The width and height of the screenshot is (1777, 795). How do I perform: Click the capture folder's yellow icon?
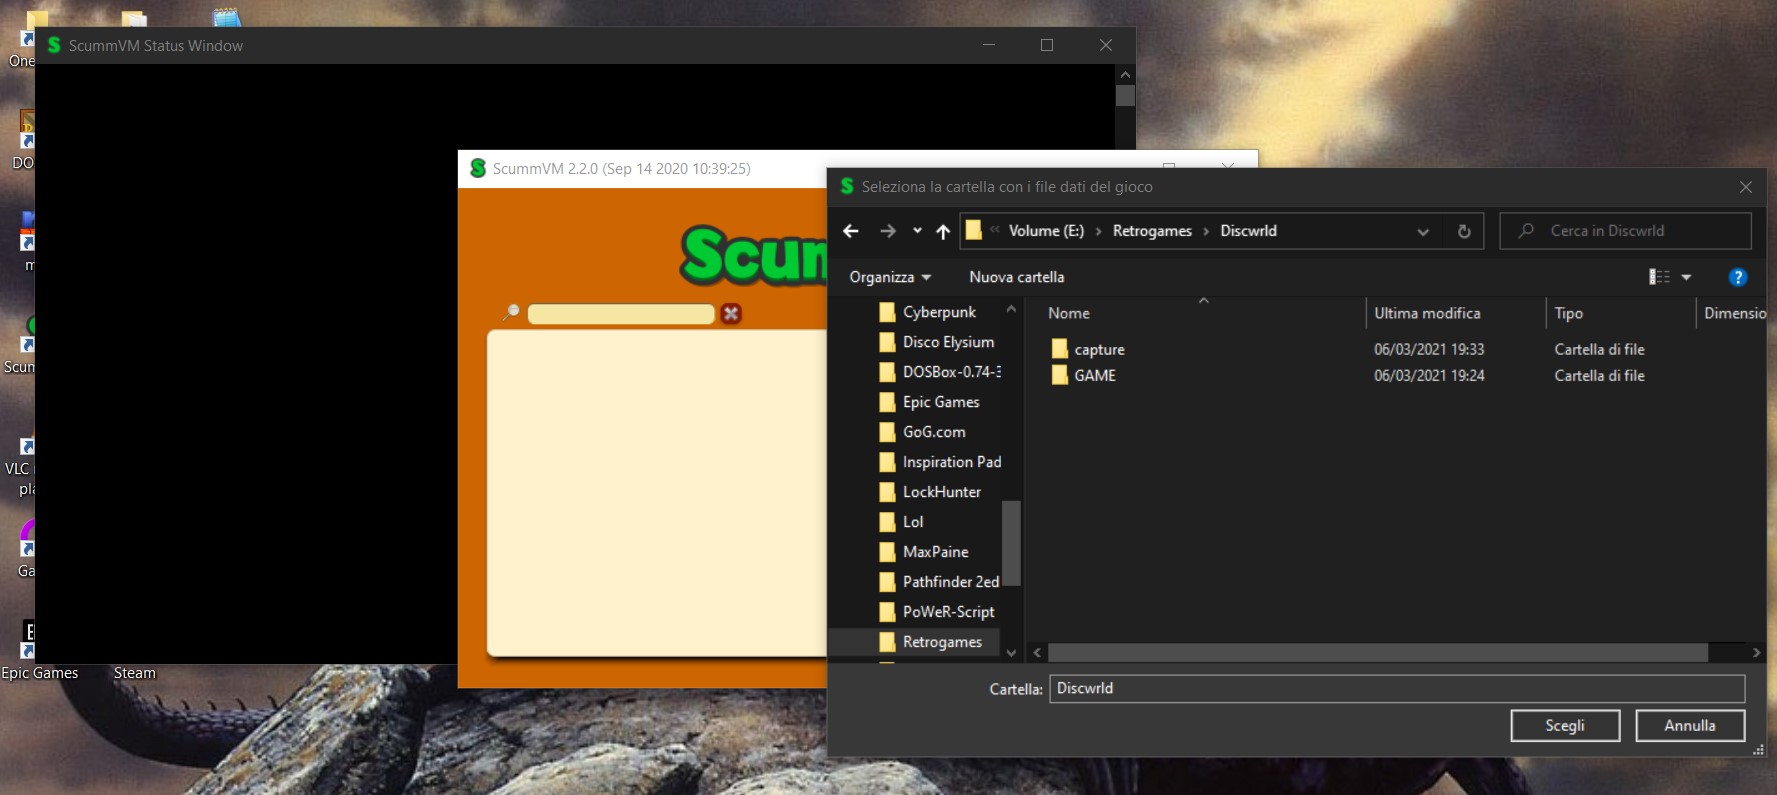(x=1059, y=349)
